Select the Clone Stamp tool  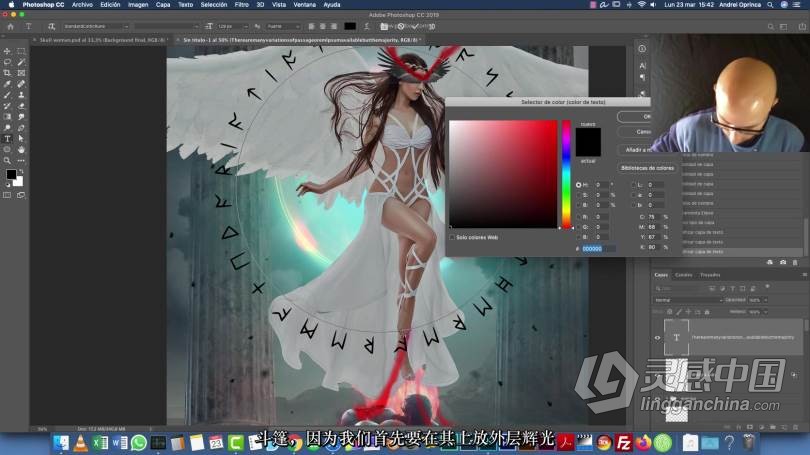coord(21,95)
